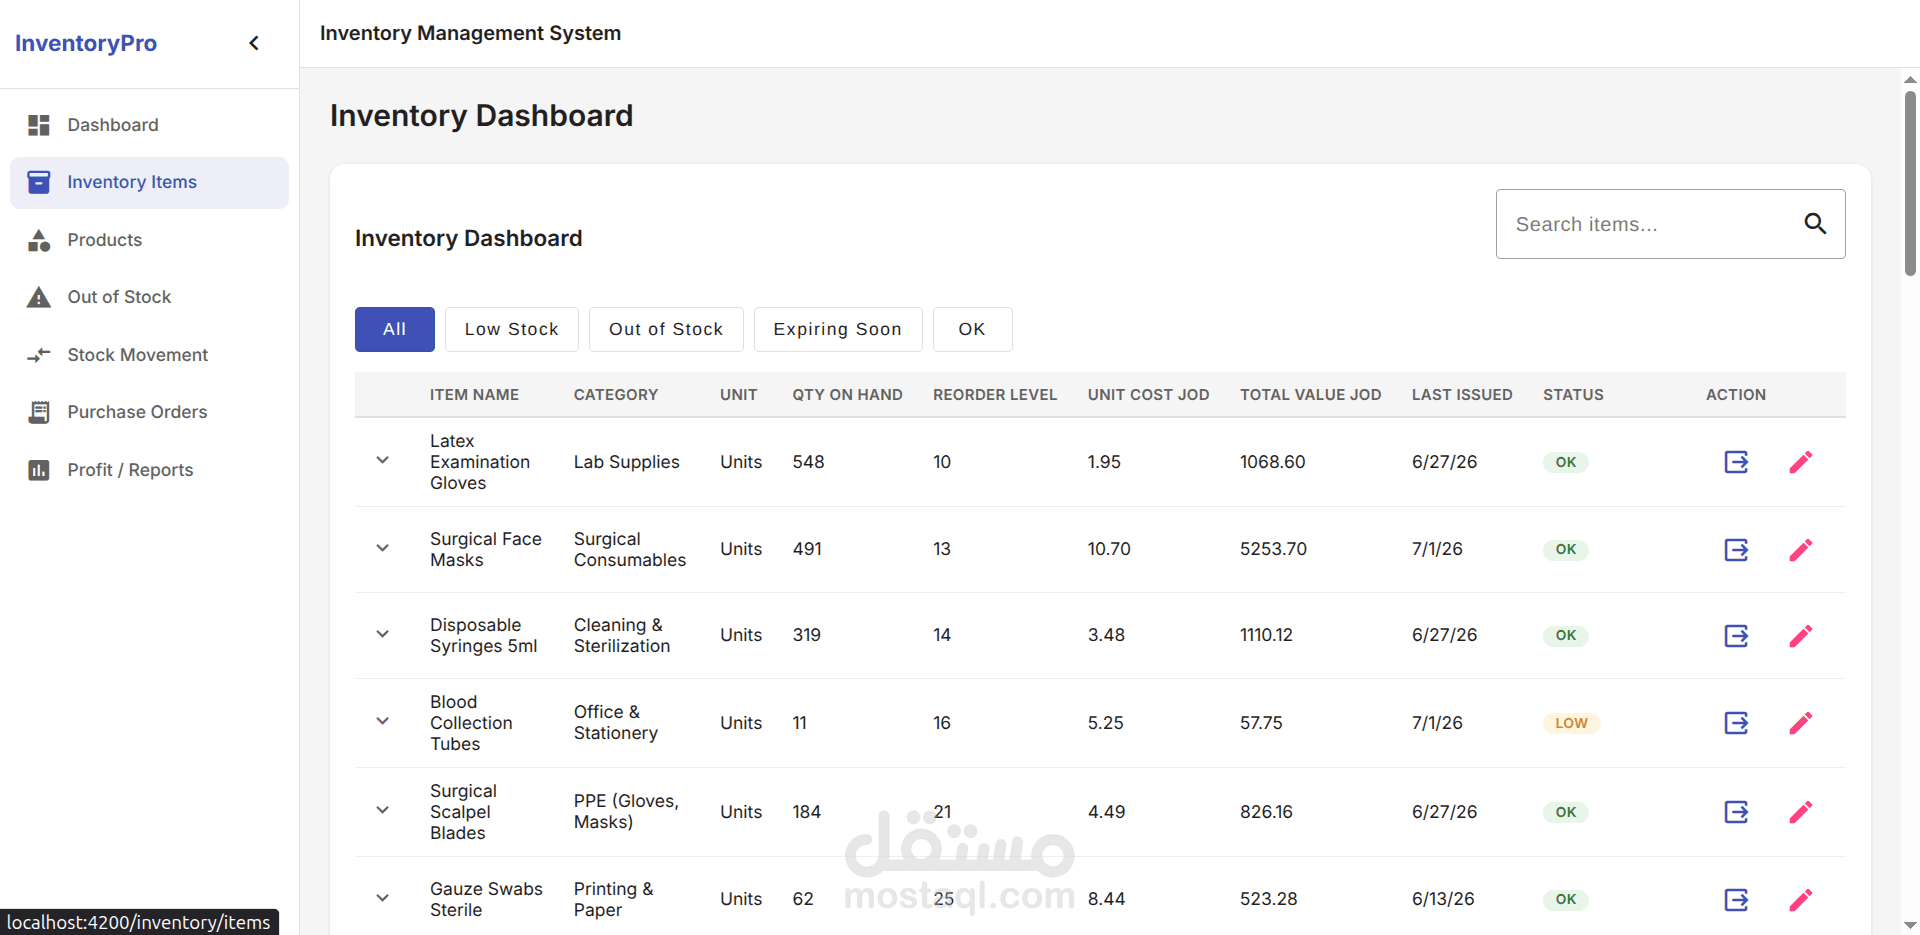Click the CATEGORY column header

[x=616, y=395]
